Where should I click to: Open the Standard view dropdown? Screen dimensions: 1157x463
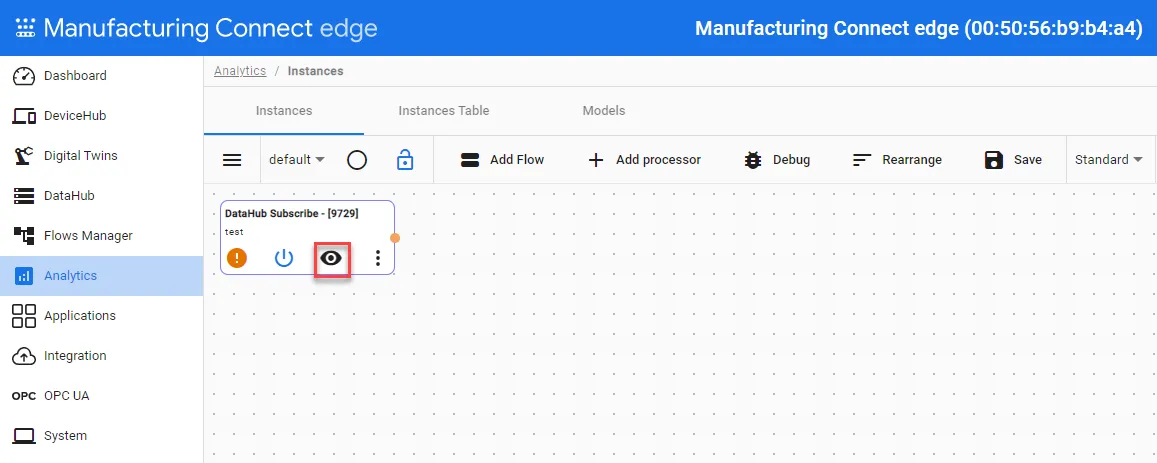point(1108,160)
